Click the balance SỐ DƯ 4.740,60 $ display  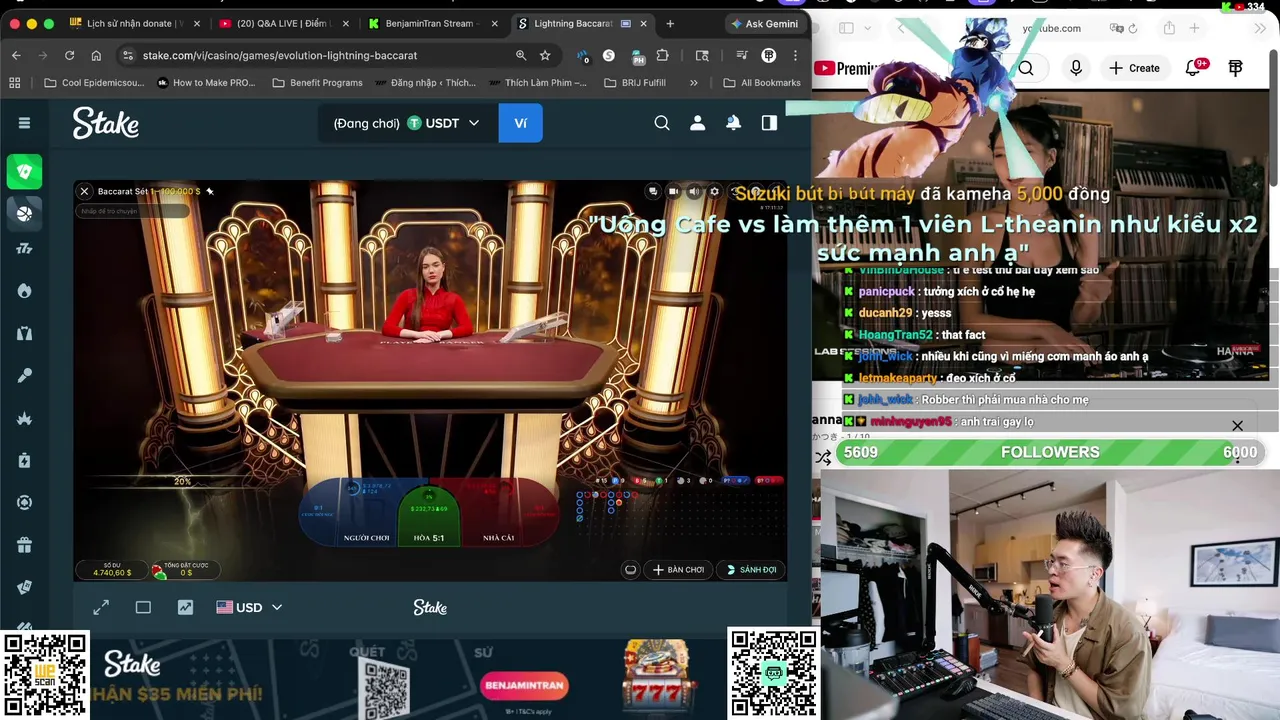[112, 570]
